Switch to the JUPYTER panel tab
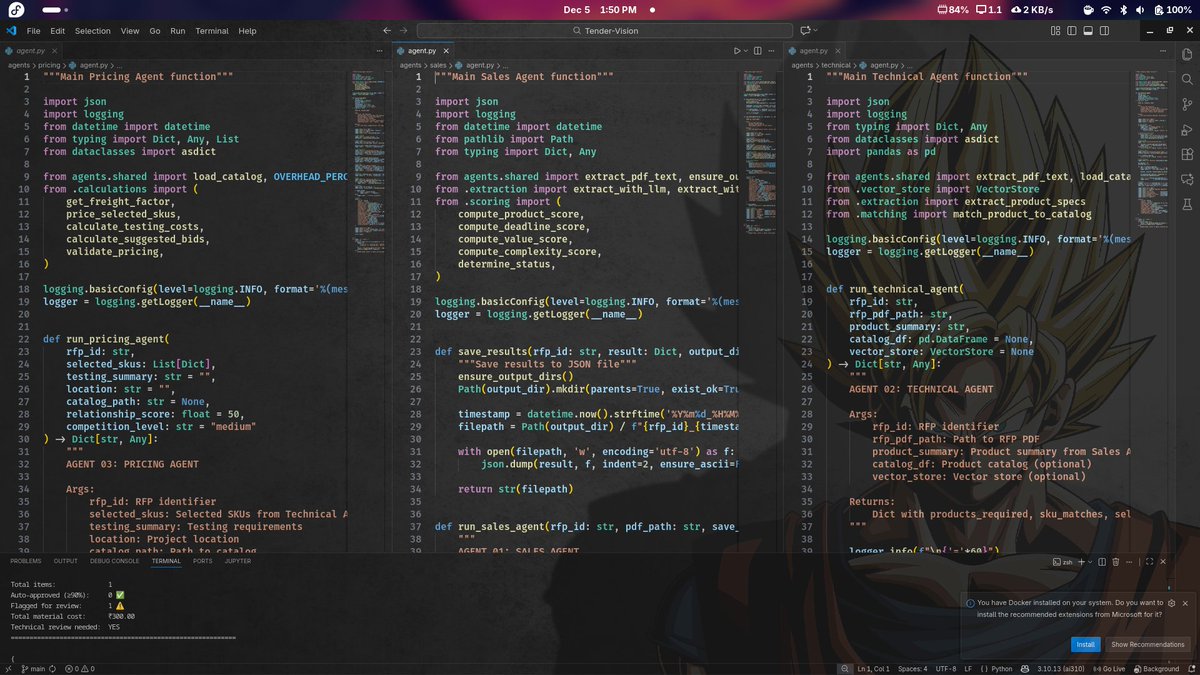Screen dimensions: 1200x675 point(238,561)
